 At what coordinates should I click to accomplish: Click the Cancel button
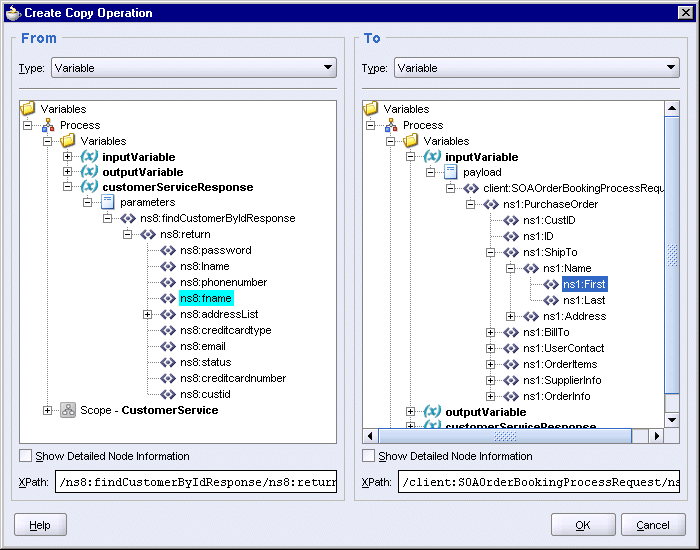(653, 525)
